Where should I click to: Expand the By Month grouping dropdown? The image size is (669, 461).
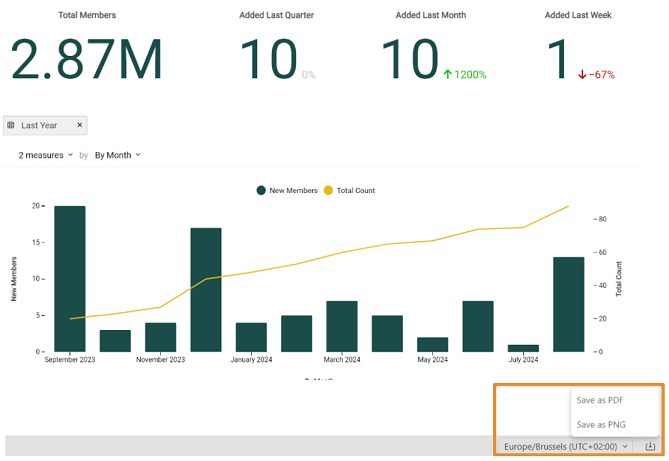117,155
